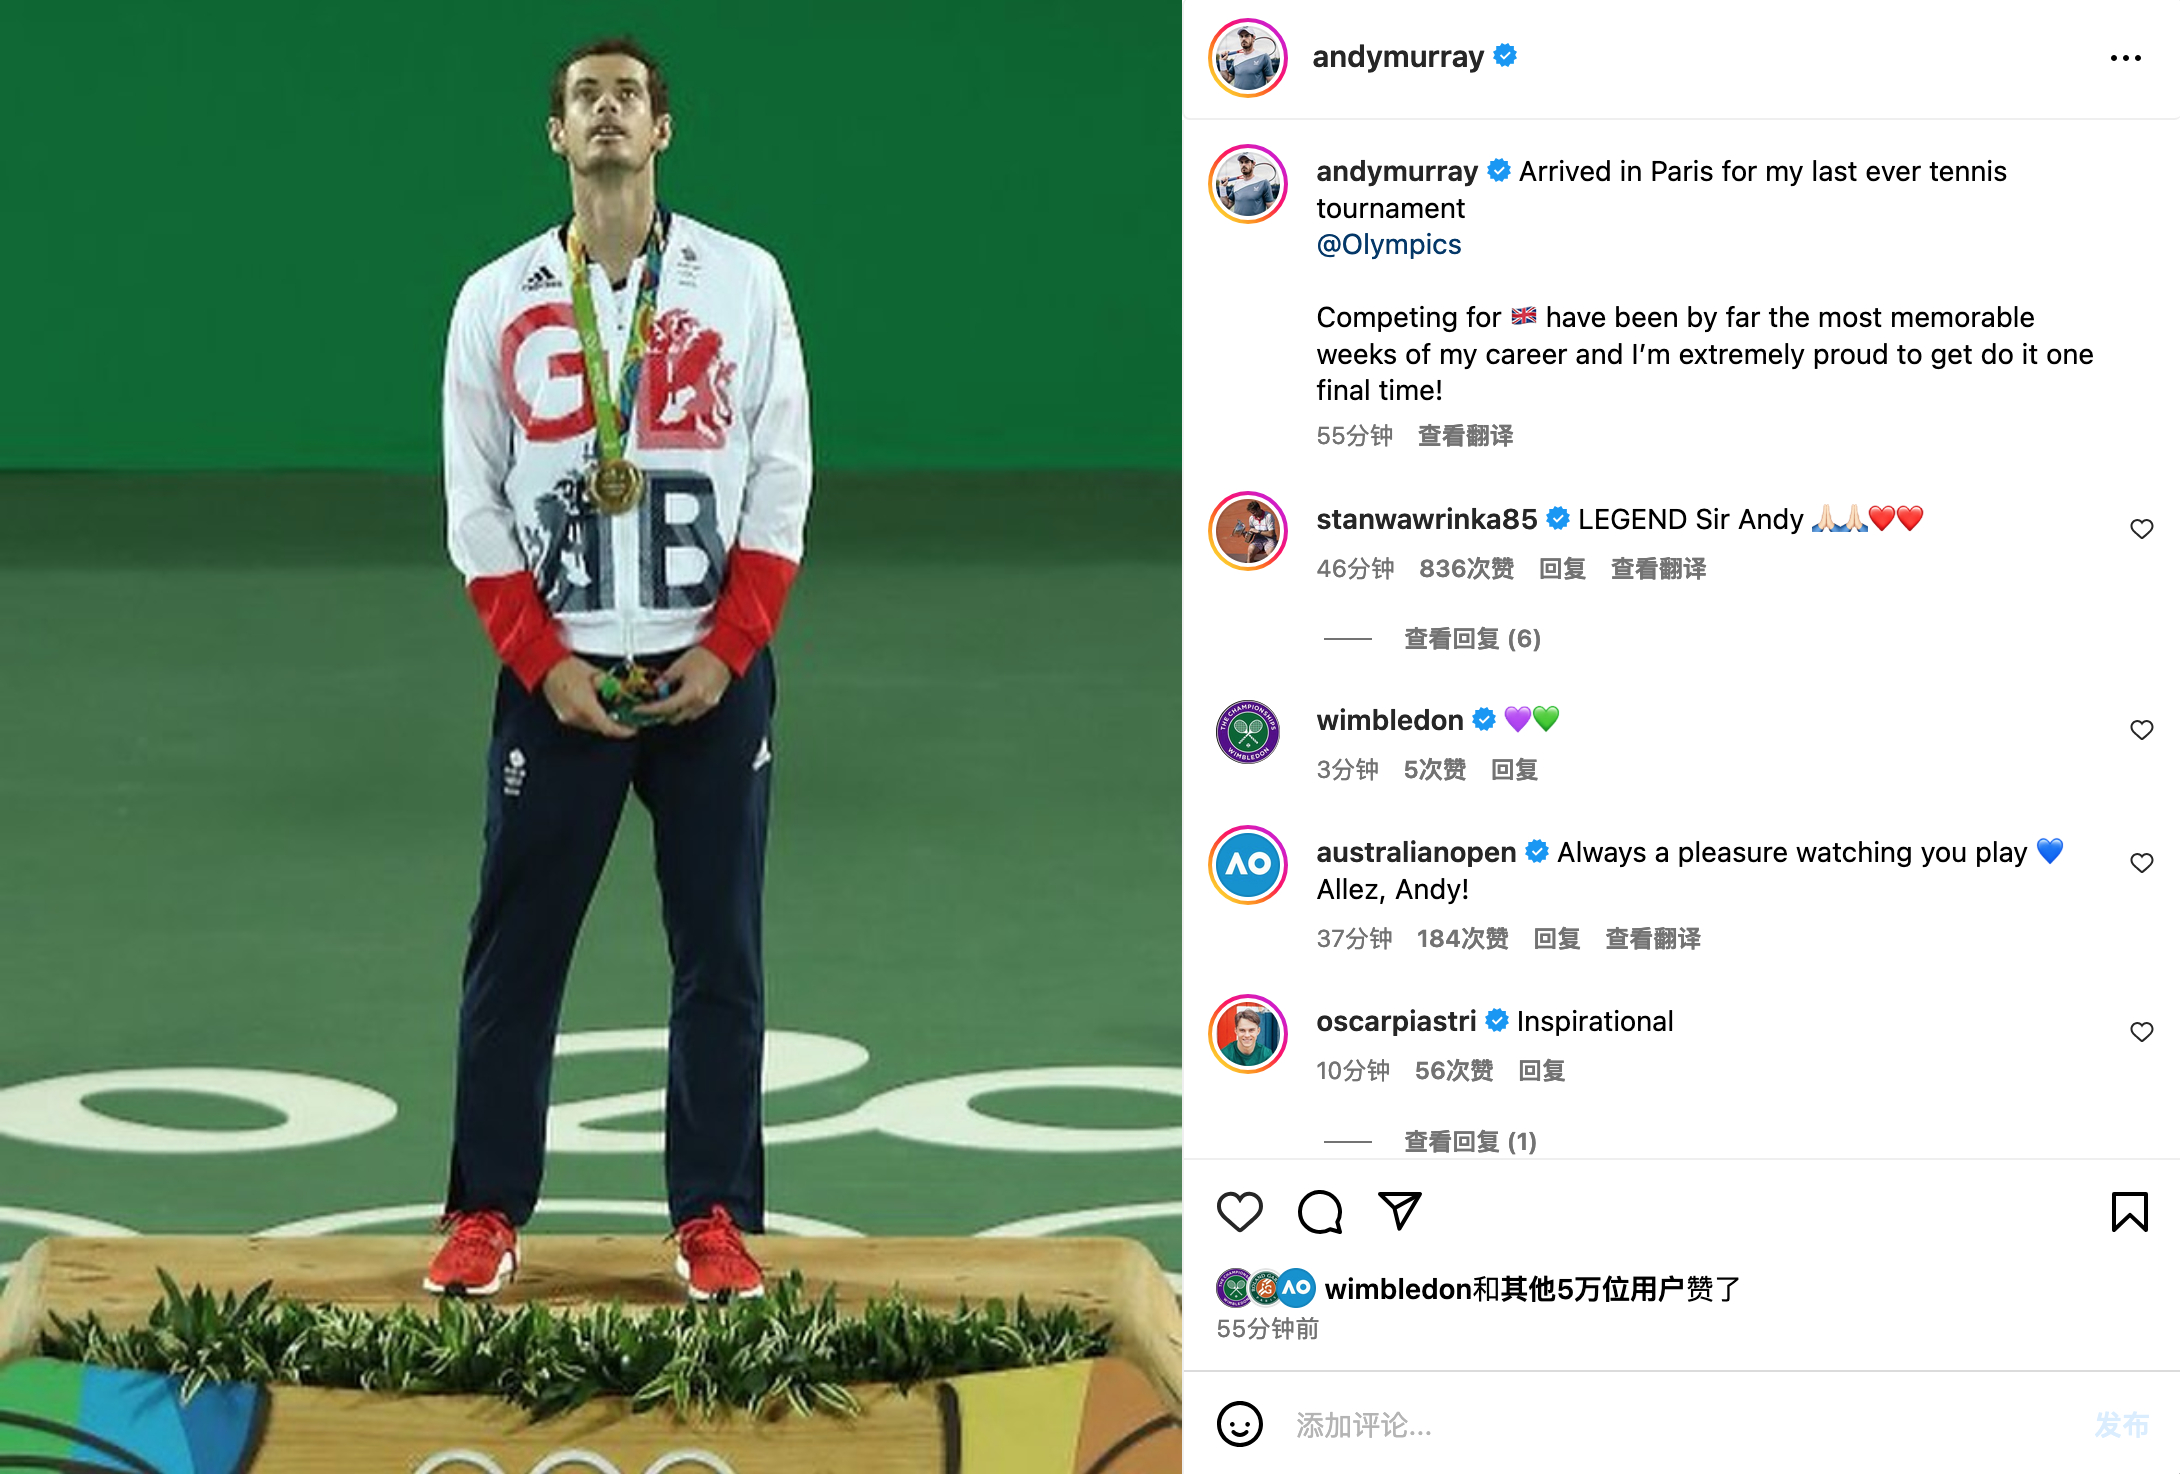Image resolution: width=2180 pixels, height=1474 pixels.
Task: Expand the 6 replies under stanwawrinka85
Action: tap(1472, 639)
